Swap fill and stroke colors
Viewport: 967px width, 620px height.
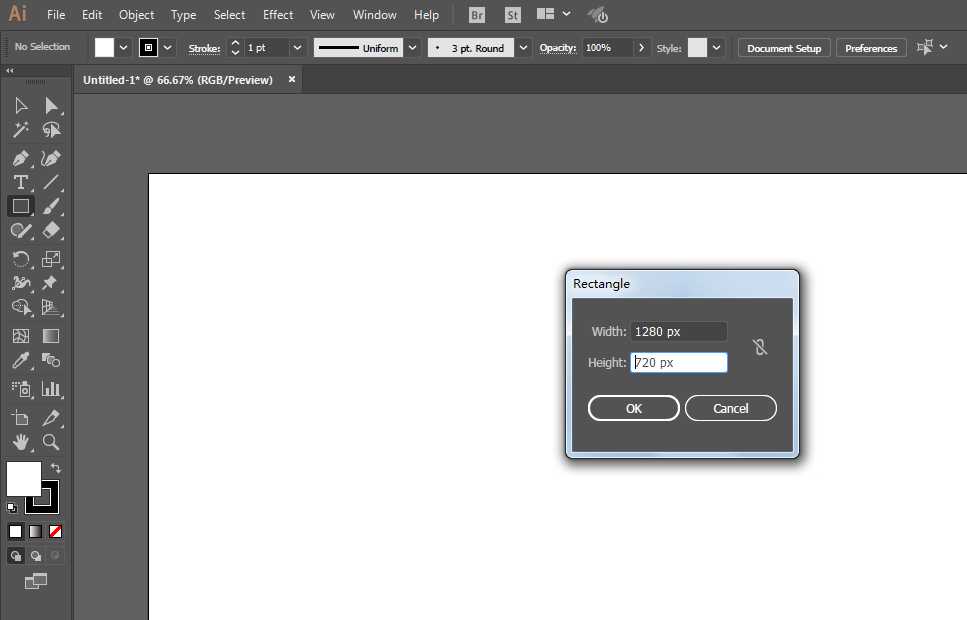[56, 468]
